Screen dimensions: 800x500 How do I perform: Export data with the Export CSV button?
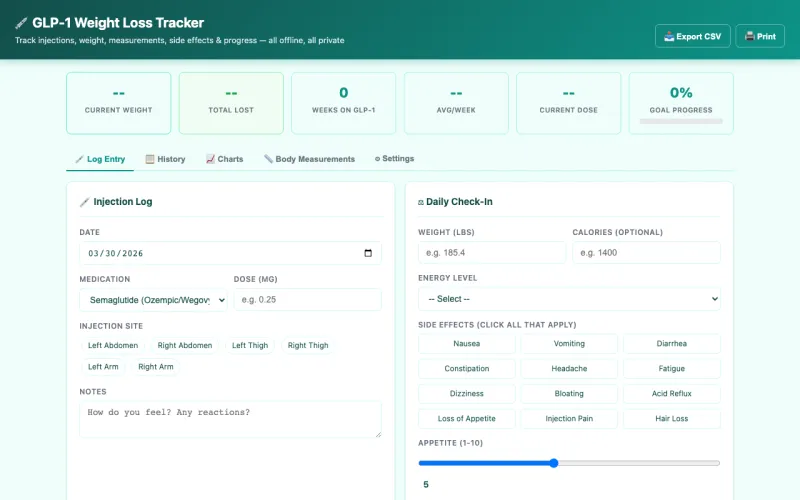point(692,36)
